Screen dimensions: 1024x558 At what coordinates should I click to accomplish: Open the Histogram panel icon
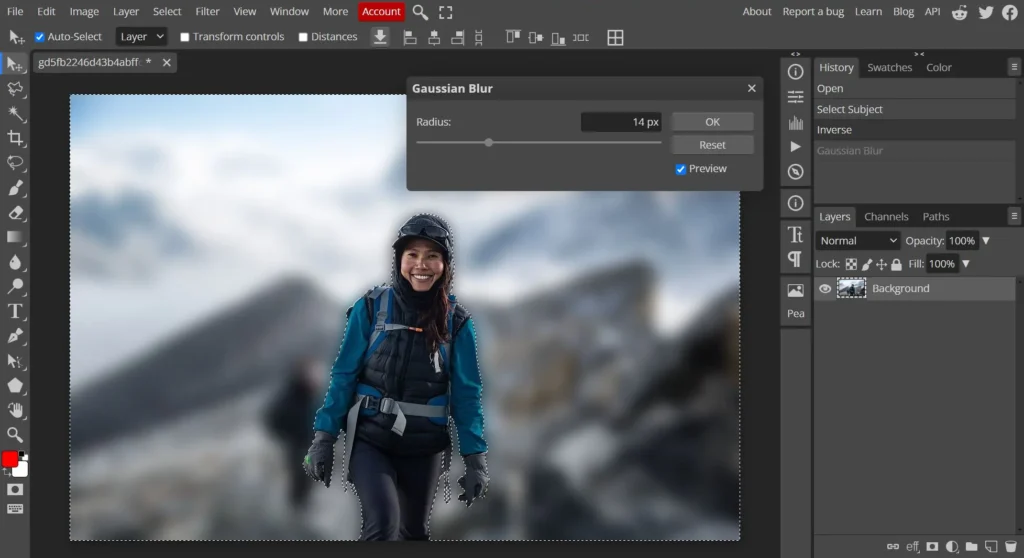pos(796,123)
